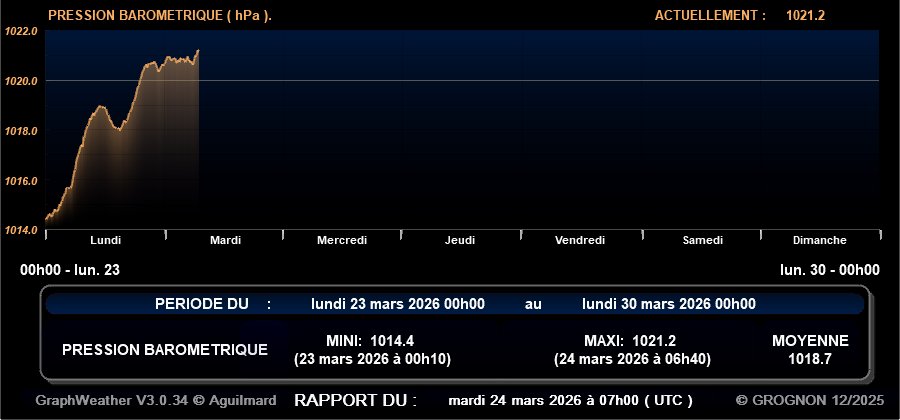900x420 pixels.
Task: Click the period start date lundi 23 mars 2026
Action: pyautogui.click(x=398, y=304)
